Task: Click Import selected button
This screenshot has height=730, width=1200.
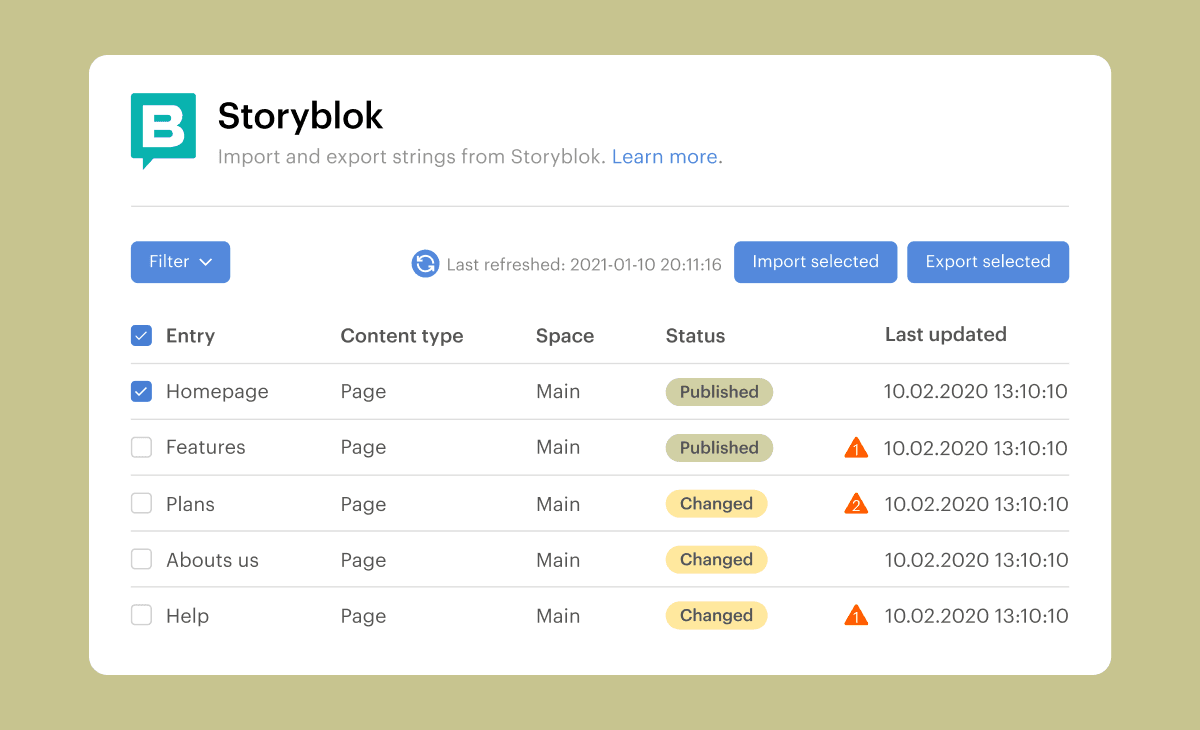Action: [x=815, y=262]
